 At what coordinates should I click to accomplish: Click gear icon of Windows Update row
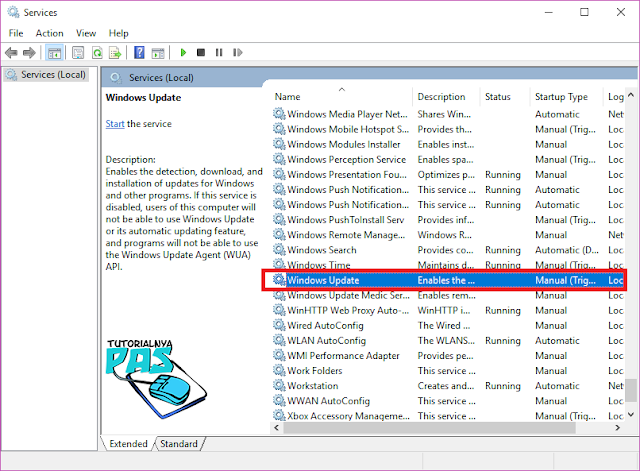[279, 280]
